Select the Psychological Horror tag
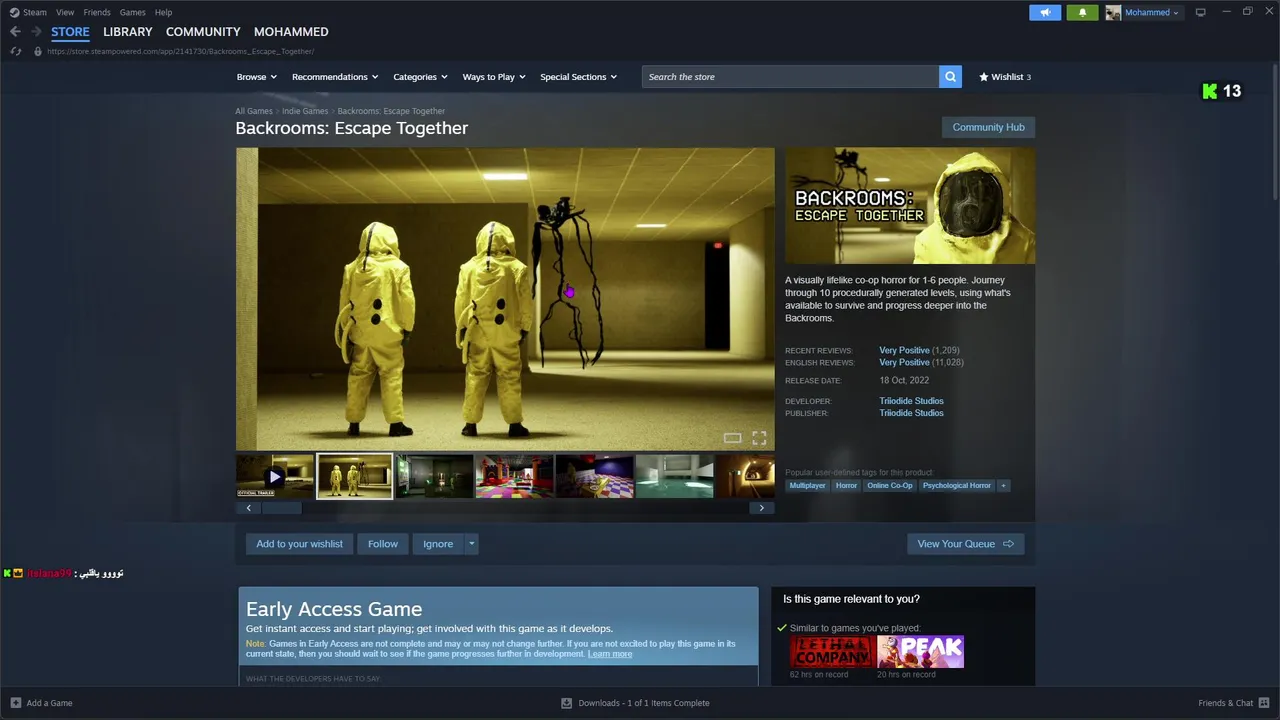Image resolution: width=1280 pixels, height=720 pixels. pyautogui.click(x=957, y=486)
